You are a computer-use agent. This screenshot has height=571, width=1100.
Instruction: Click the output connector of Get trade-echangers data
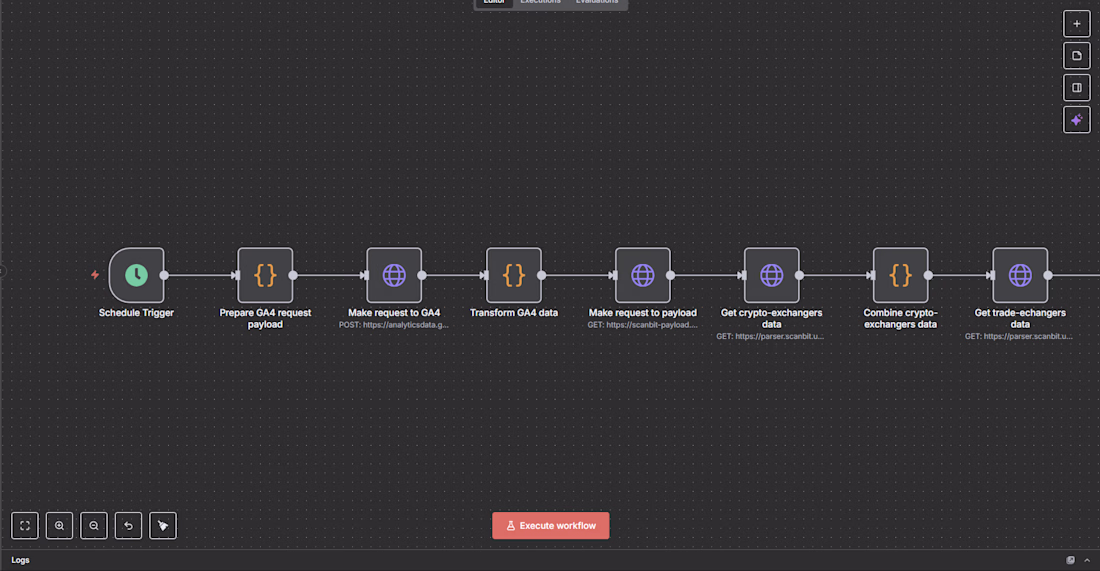click(x=1048, y=275)
